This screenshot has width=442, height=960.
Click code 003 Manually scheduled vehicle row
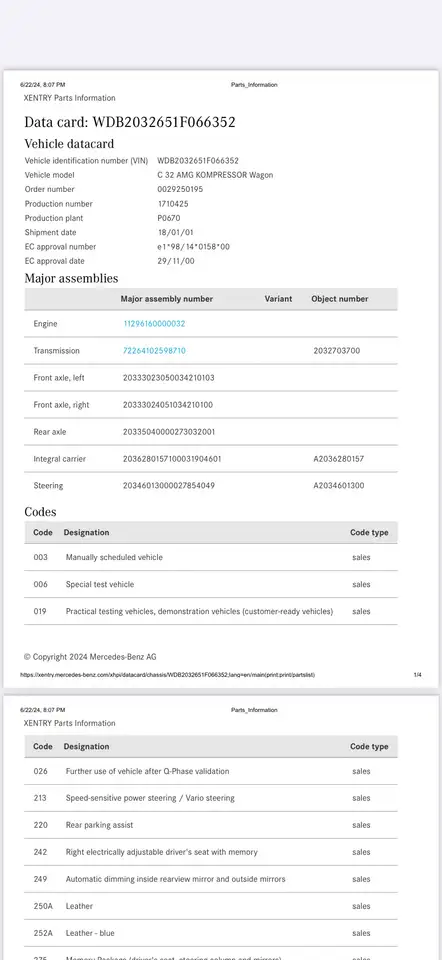pos(211,557)
